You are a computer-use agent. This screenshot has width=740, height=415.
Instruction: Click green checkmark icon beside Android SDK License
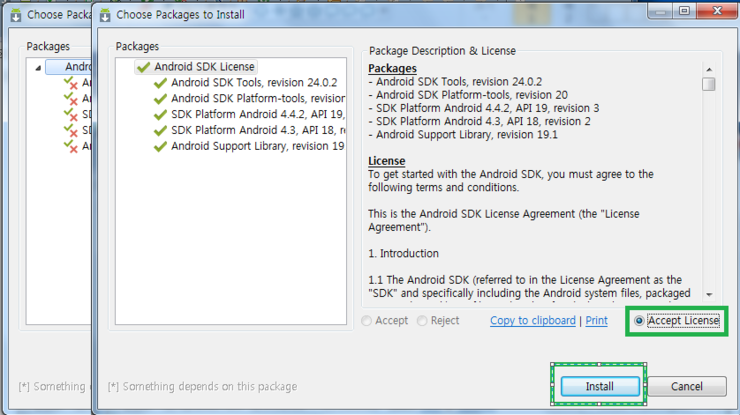click(x=143, y=67)
